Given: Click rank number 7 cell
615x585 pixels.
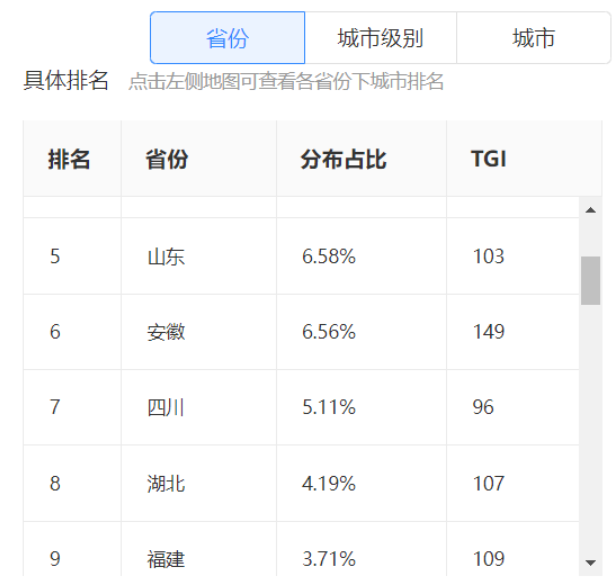Looking at the screenshot, I should pos(55,408).
